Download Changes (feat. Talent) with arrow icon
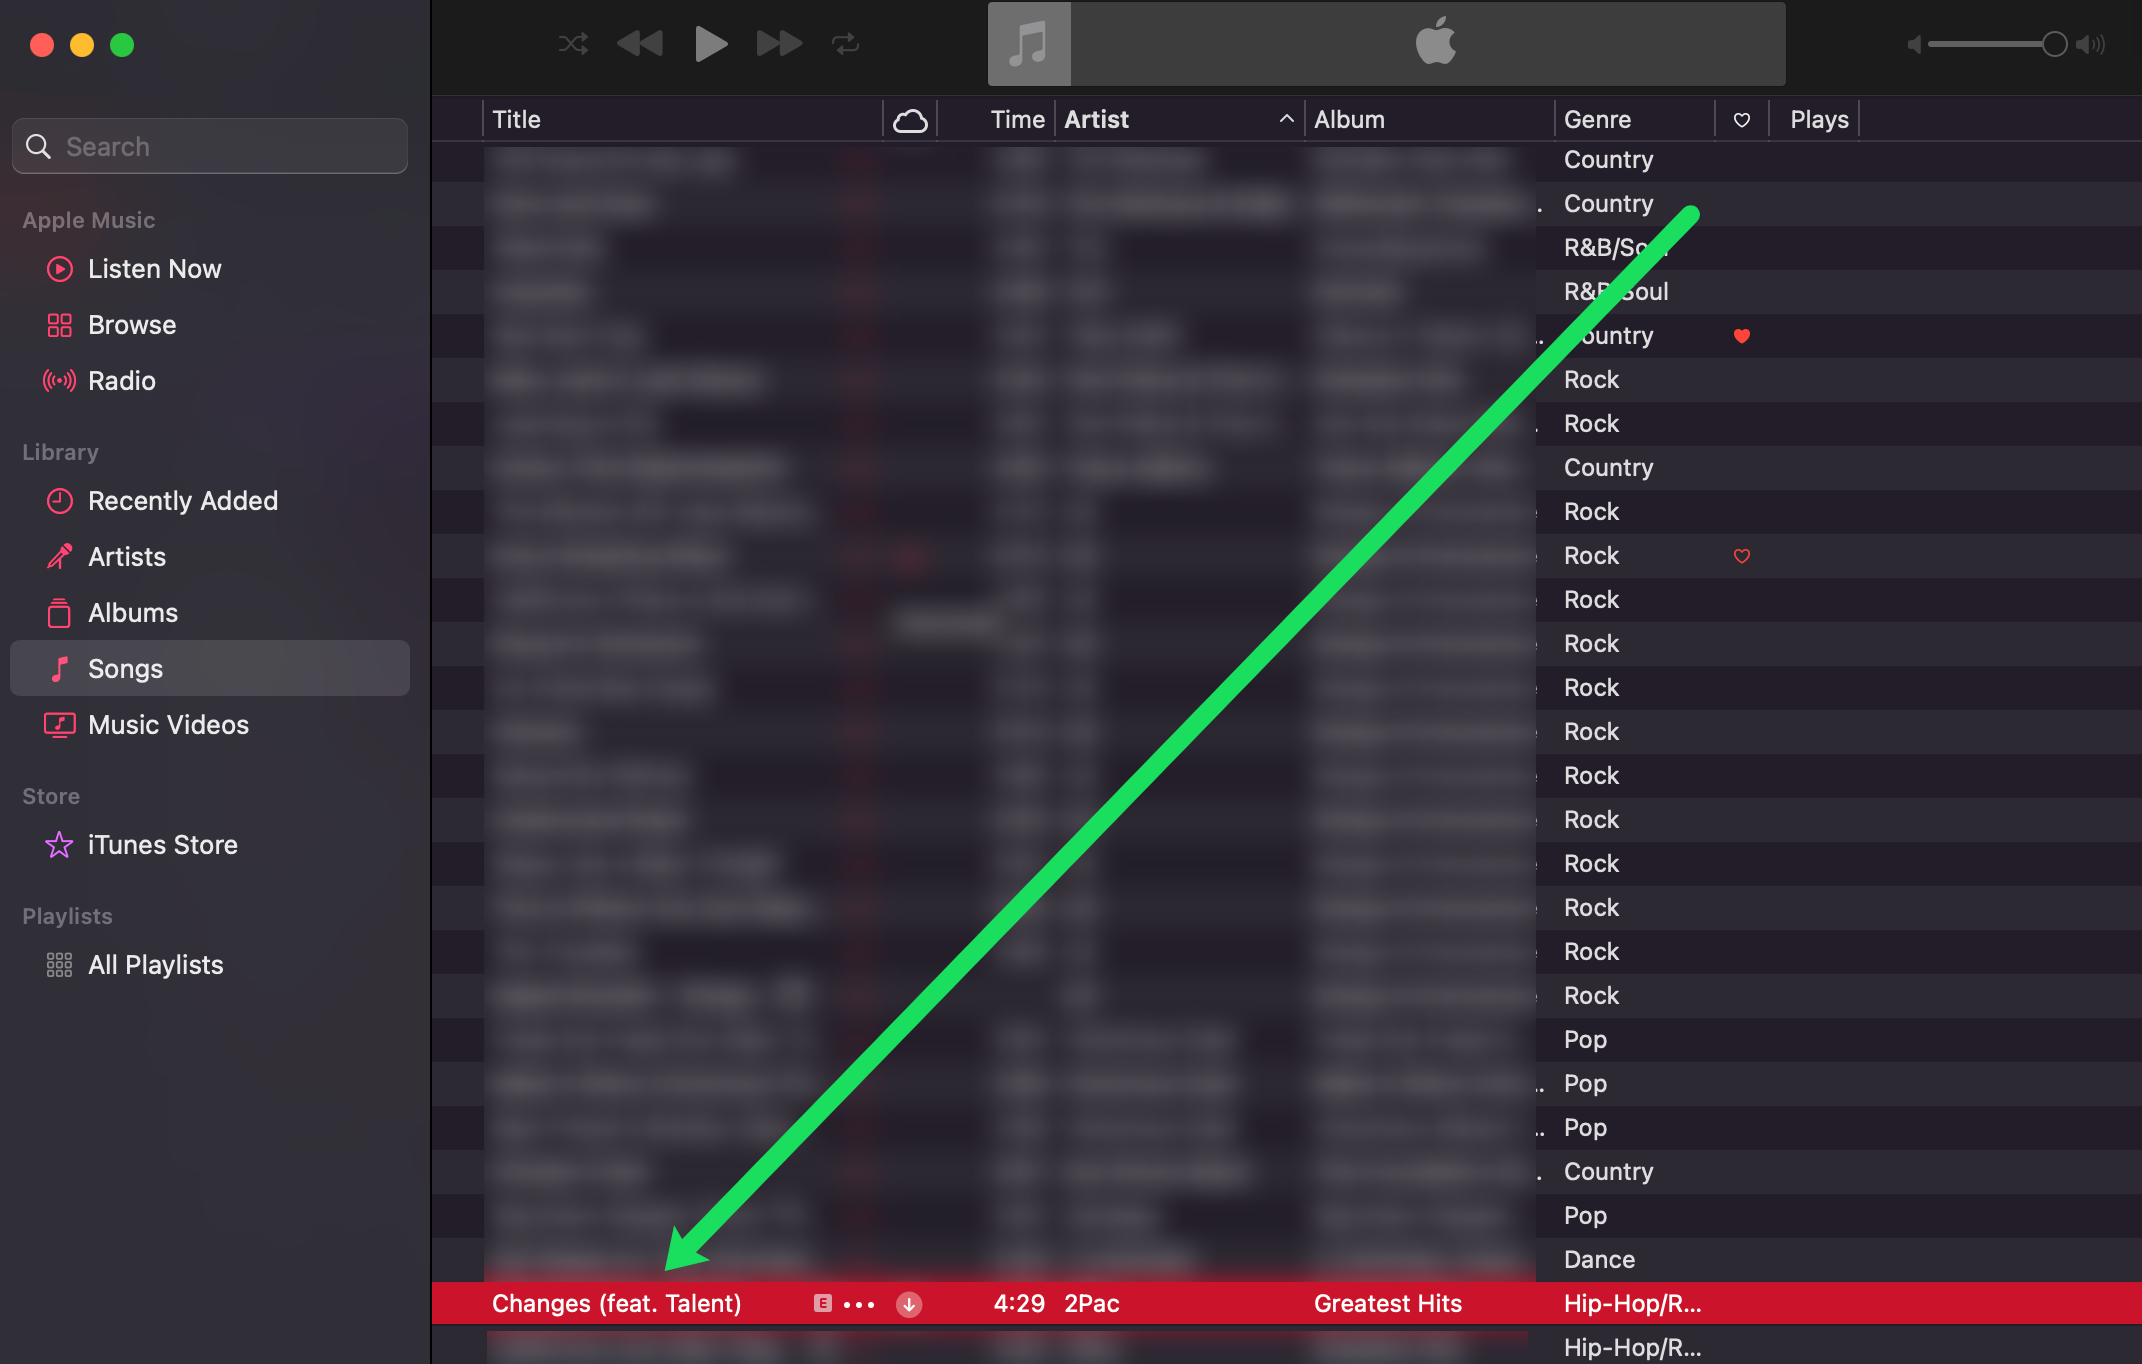This screenshot has width=2142, height=1364. point(909,1304)
